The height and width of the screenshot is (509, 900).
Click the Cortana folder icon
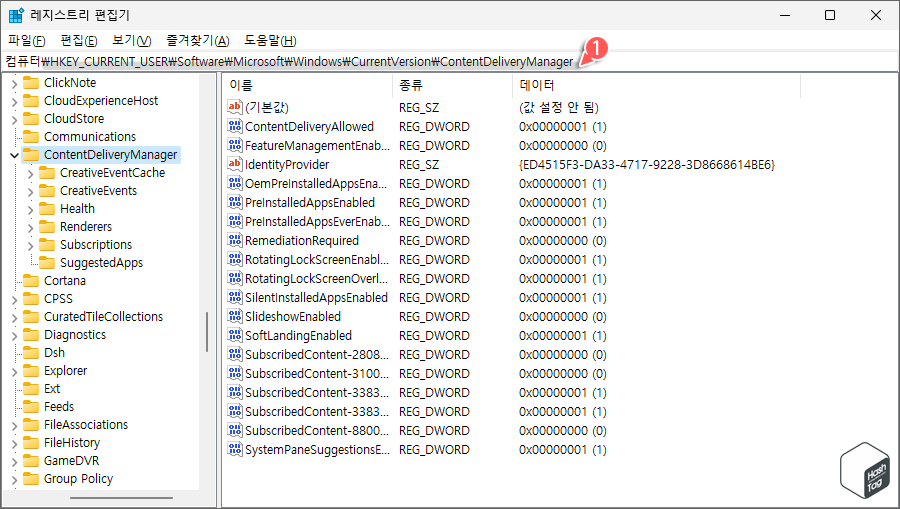[30, 281]
